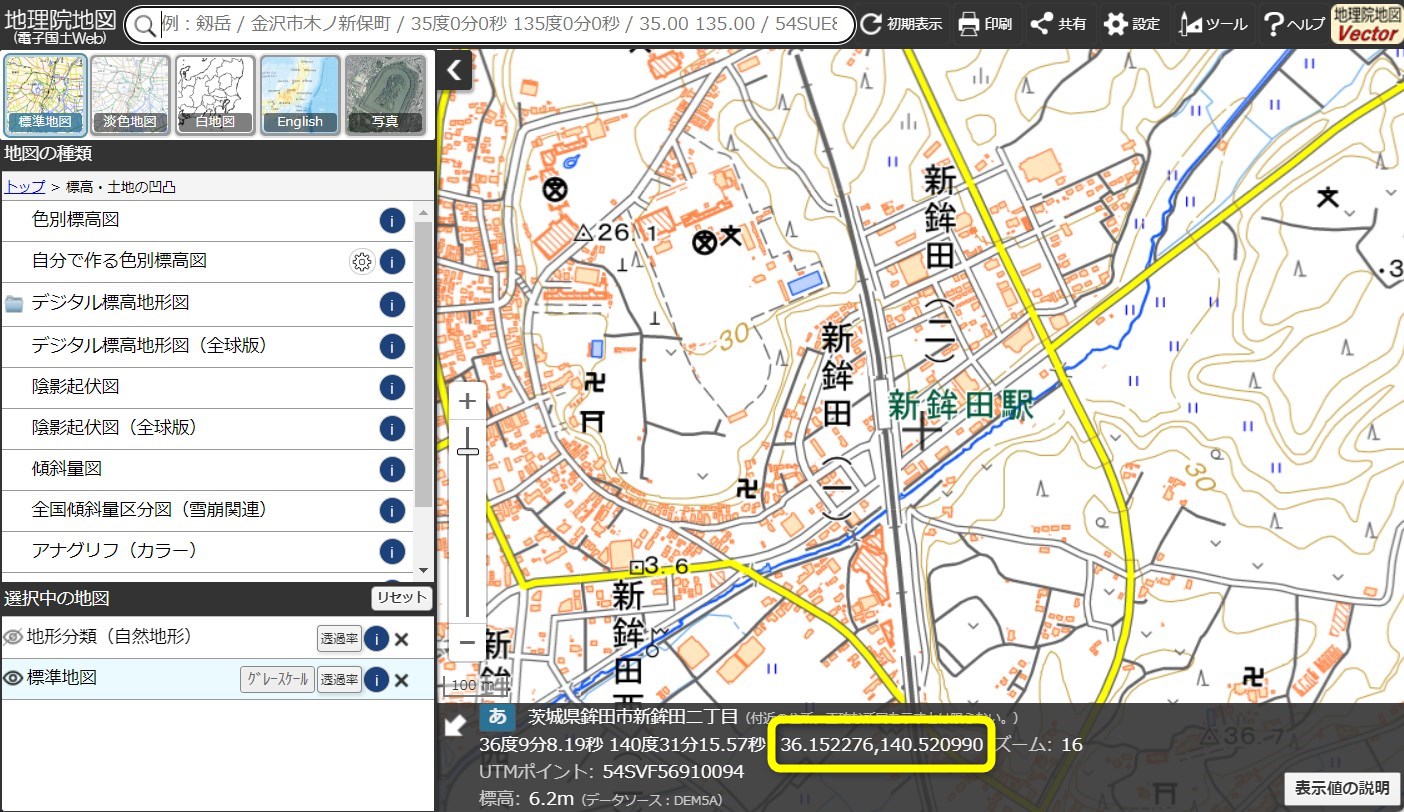Toggle グレースケール for 標準地図
1404x812 pixels.
point(277,680)
